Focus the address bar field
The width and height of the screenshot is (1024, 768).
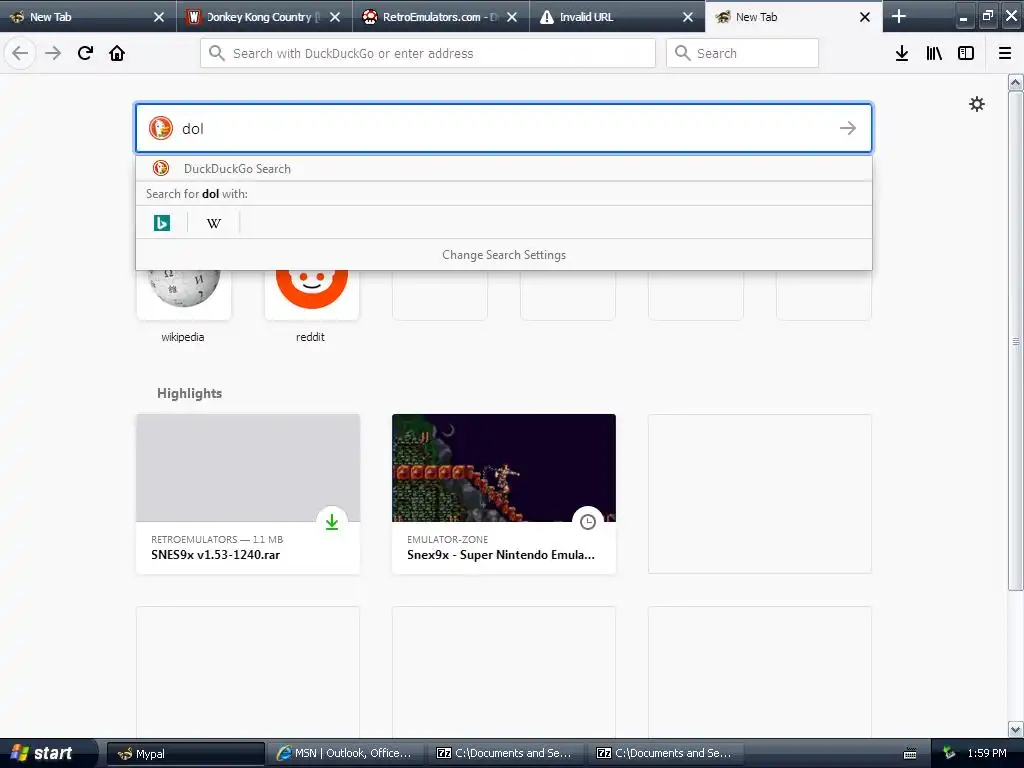click(428, 53)
